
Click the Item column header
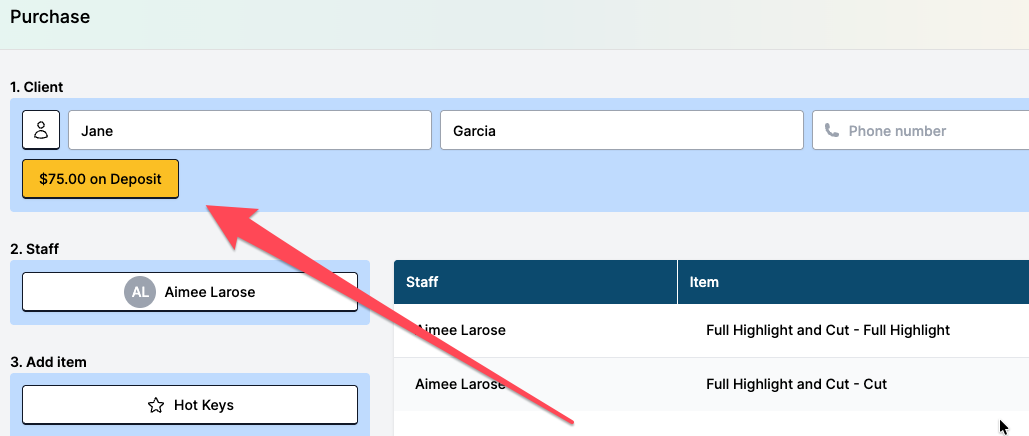pos(704,282)
